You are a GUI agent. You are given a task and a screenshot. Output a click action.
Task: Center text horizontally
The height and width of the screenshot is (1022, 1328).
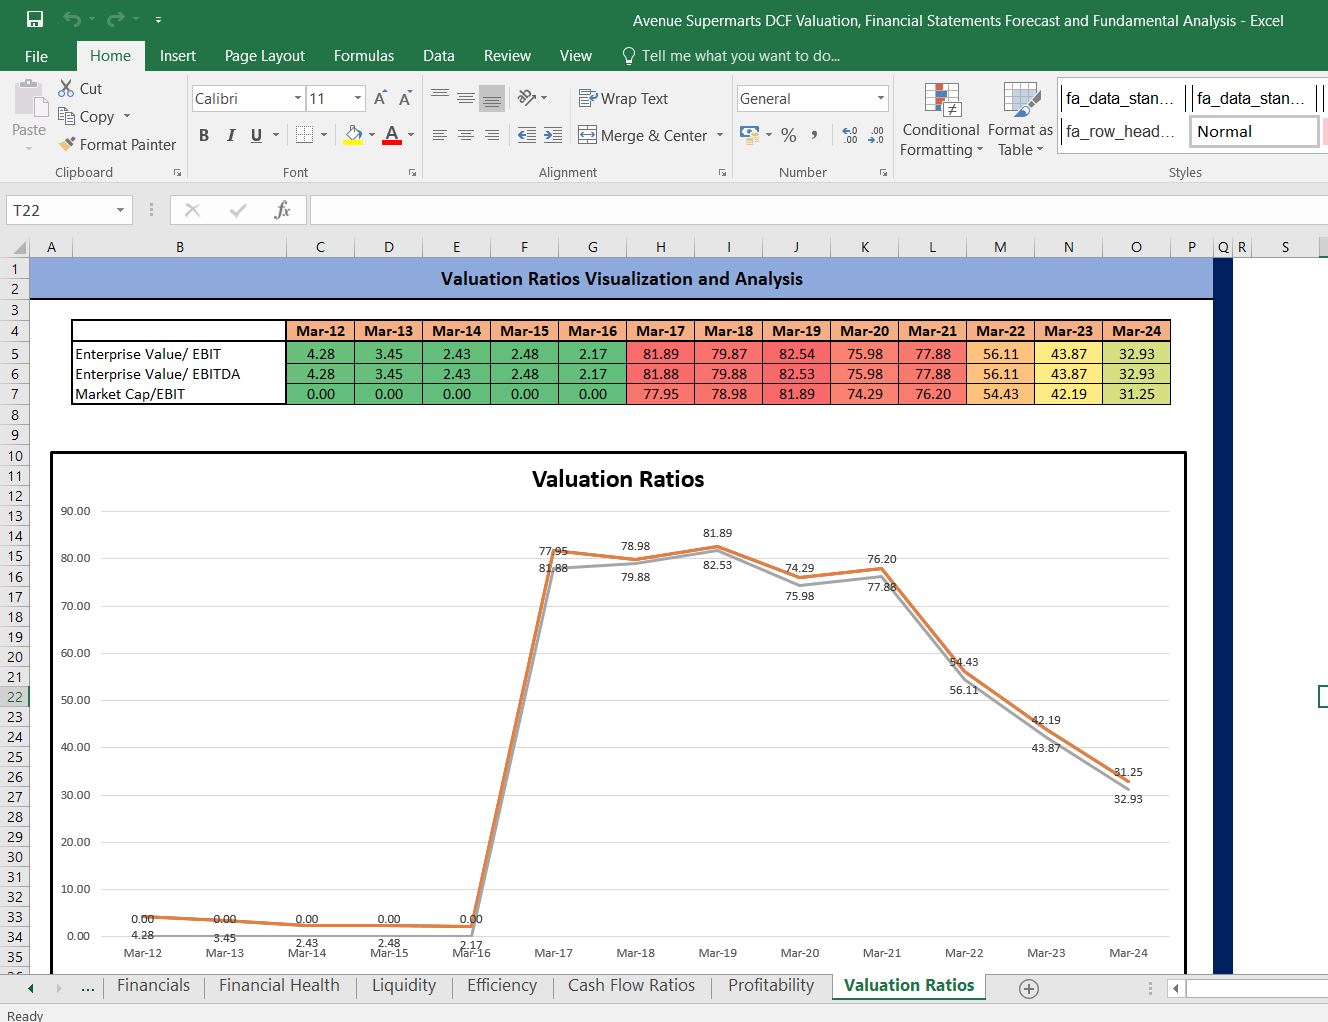pos(466,135)
